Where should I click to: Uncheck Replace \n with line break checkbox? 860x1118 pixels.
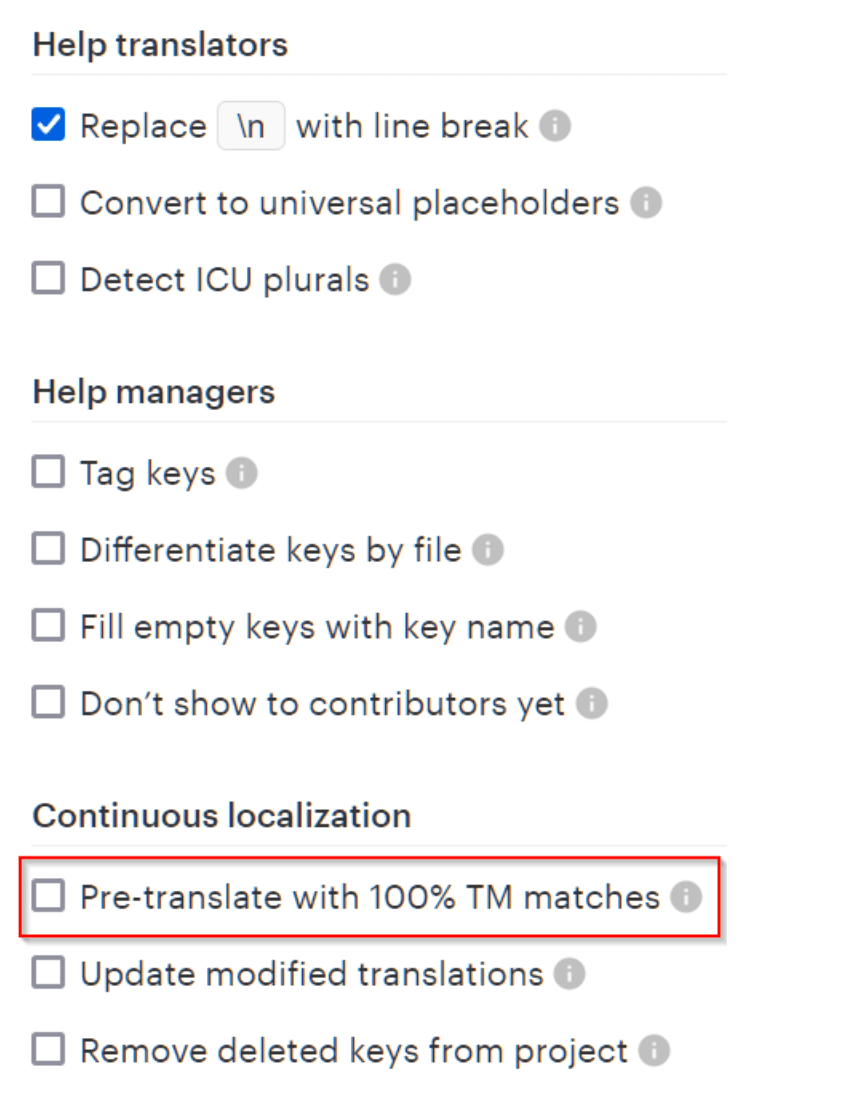[48, 126]
